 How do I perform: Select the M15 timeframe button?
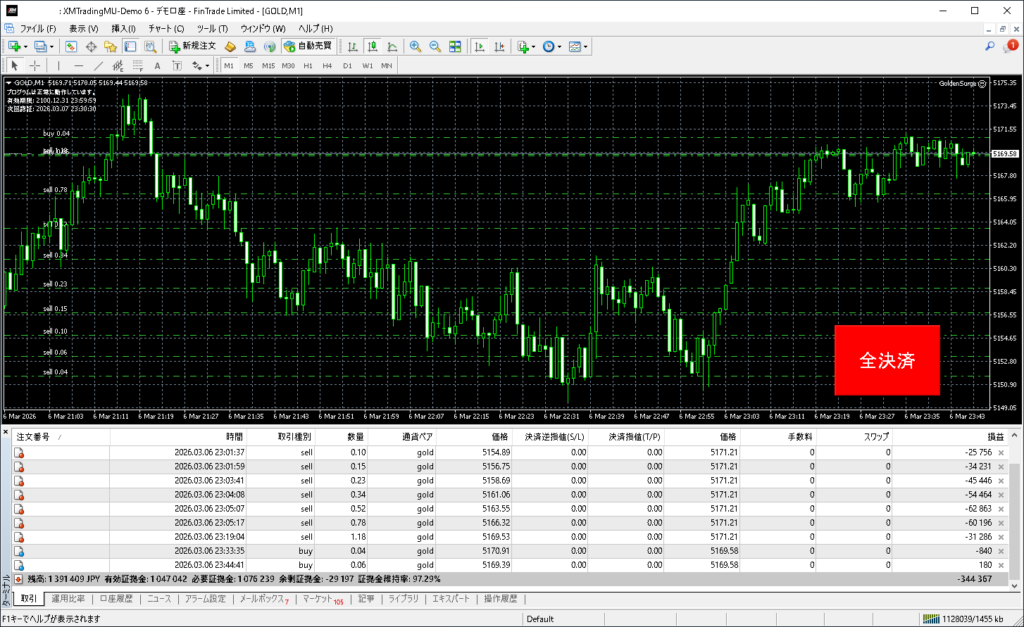coord(268,66)
